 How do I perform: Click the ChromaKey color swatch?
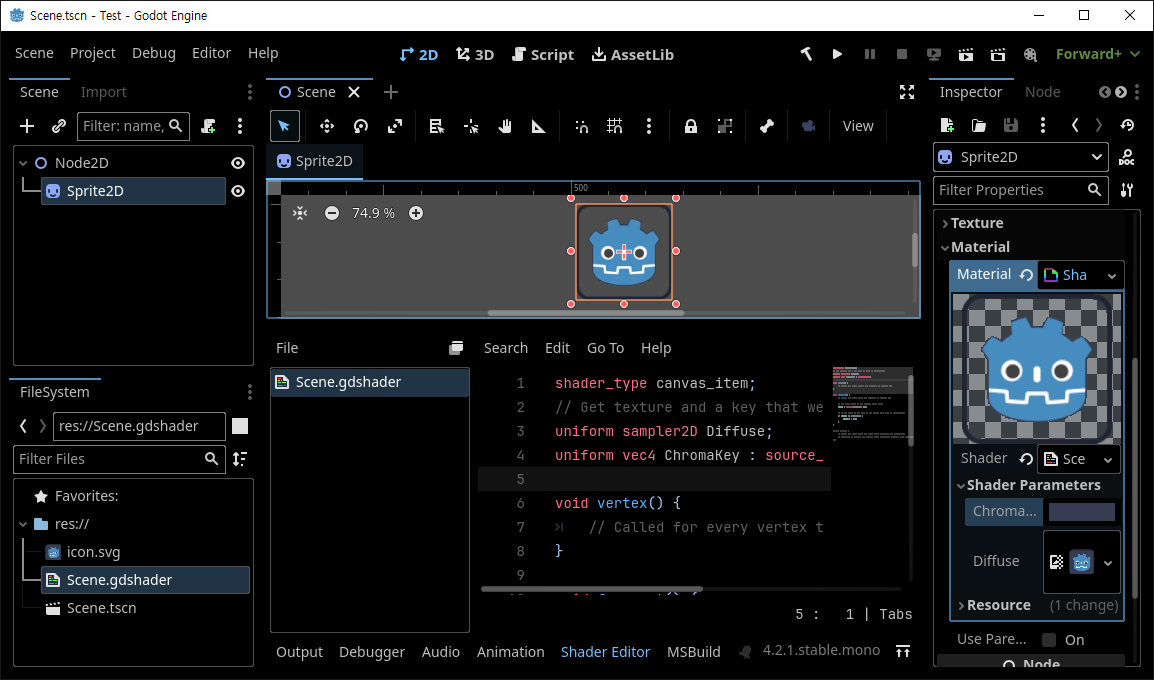[1081, 511]
